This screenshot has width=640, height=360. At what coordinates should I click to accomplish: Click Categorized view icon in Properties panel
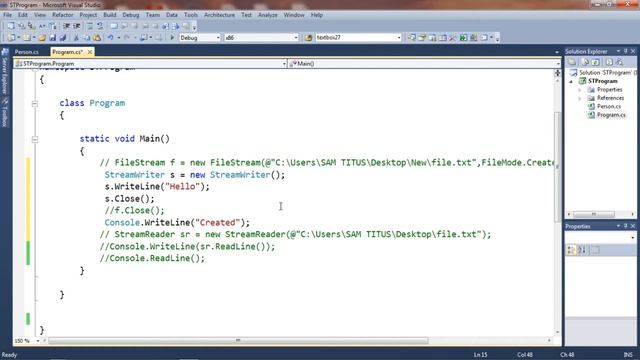pyautogui.click(x=571, y=249)
